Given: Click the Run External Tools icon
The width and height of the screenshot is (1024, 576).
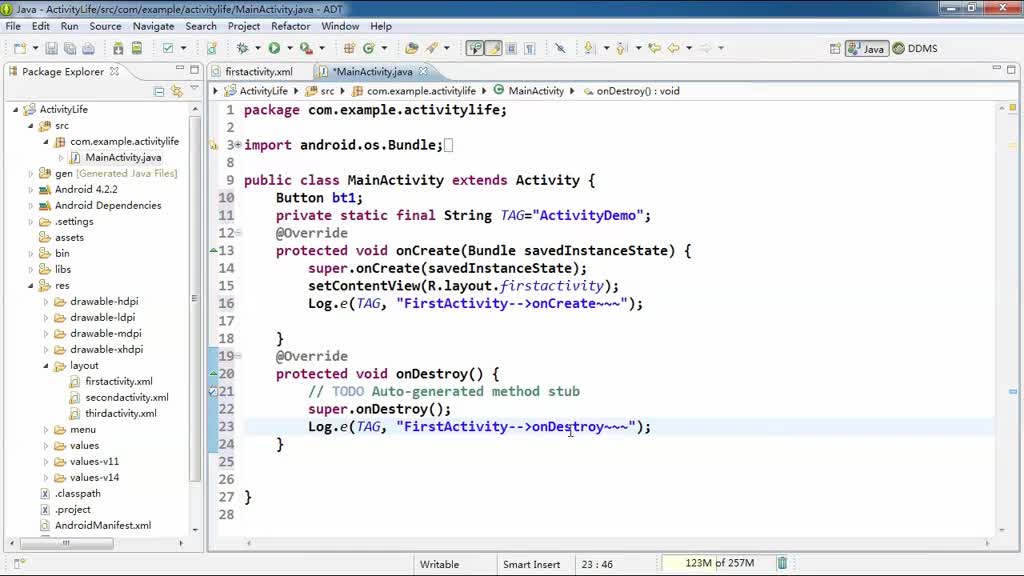Looking at the screenshot, I should [306, 48].
